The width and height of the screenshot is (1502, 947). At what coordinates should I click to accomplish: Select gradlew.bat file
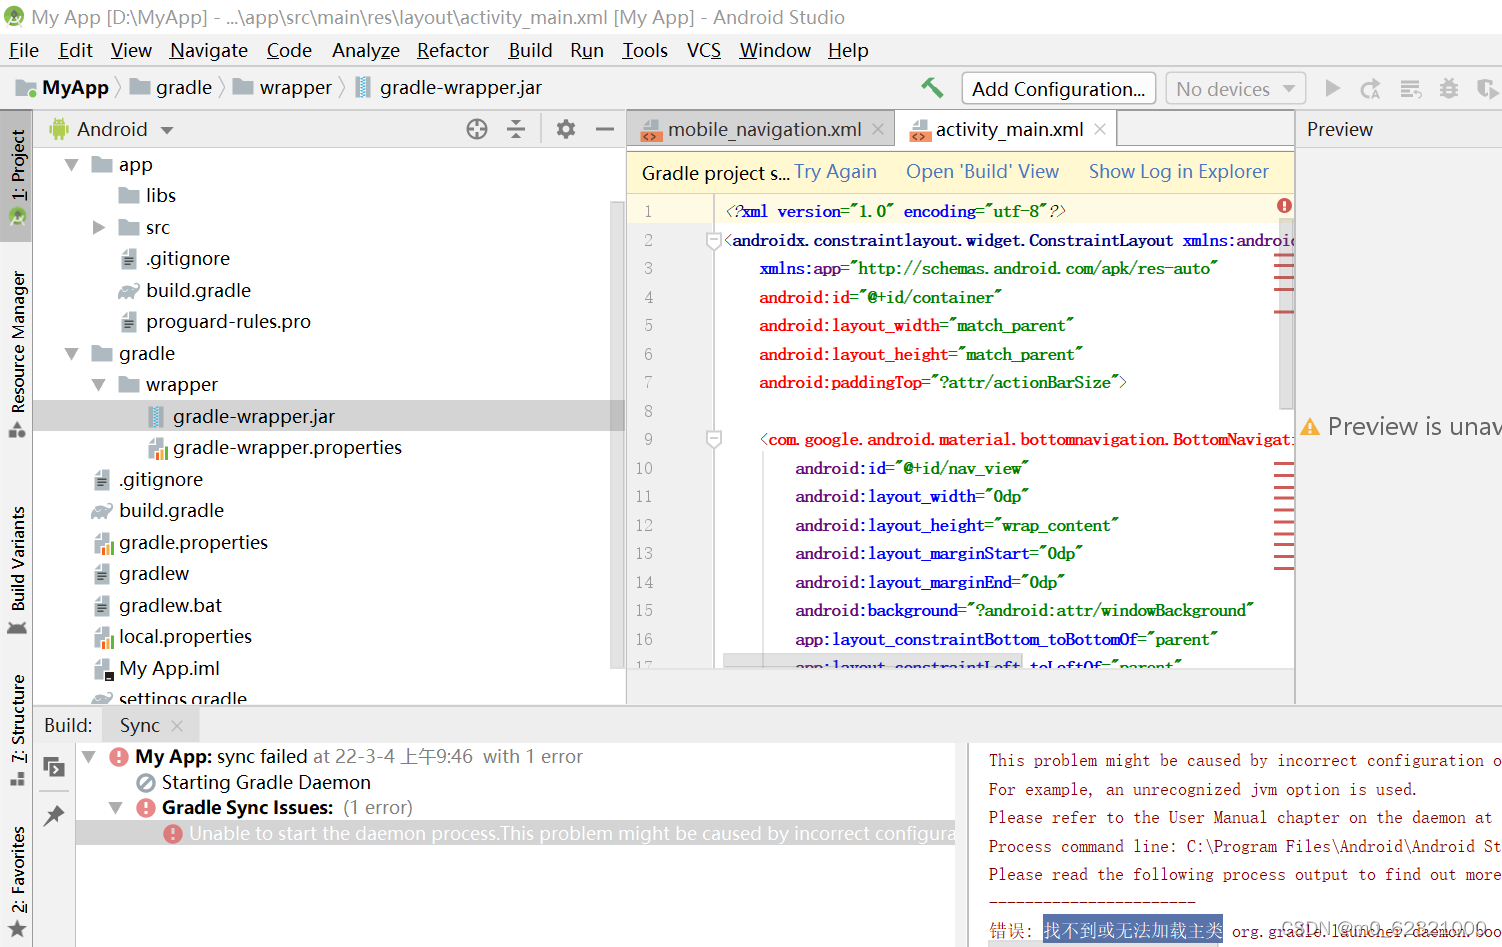170,605
